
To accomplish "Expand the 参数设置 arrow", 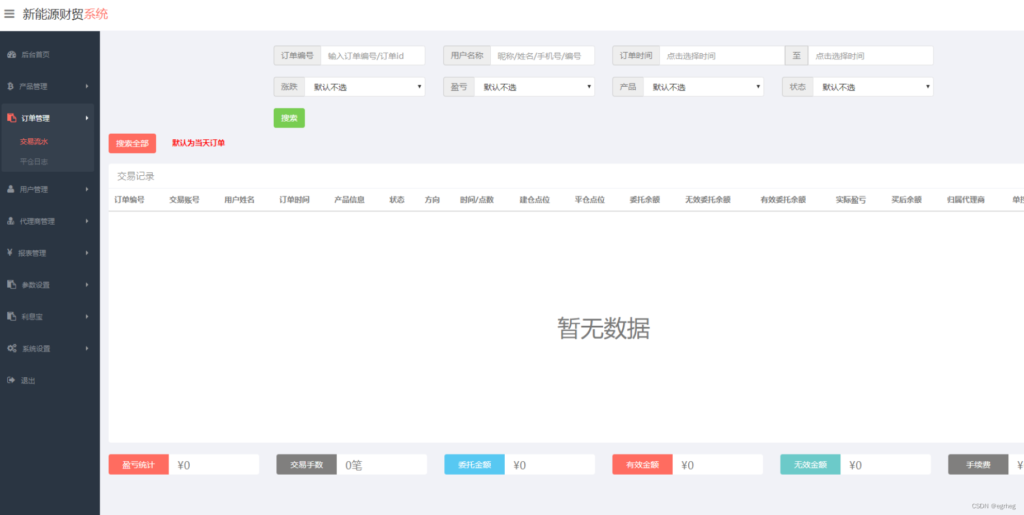I will tap(87, 285).
